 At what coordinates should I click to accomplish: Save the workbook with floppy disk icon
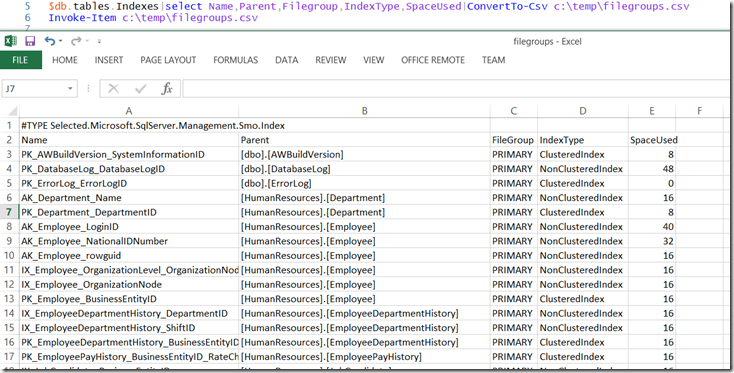click(x=30, y=41)
